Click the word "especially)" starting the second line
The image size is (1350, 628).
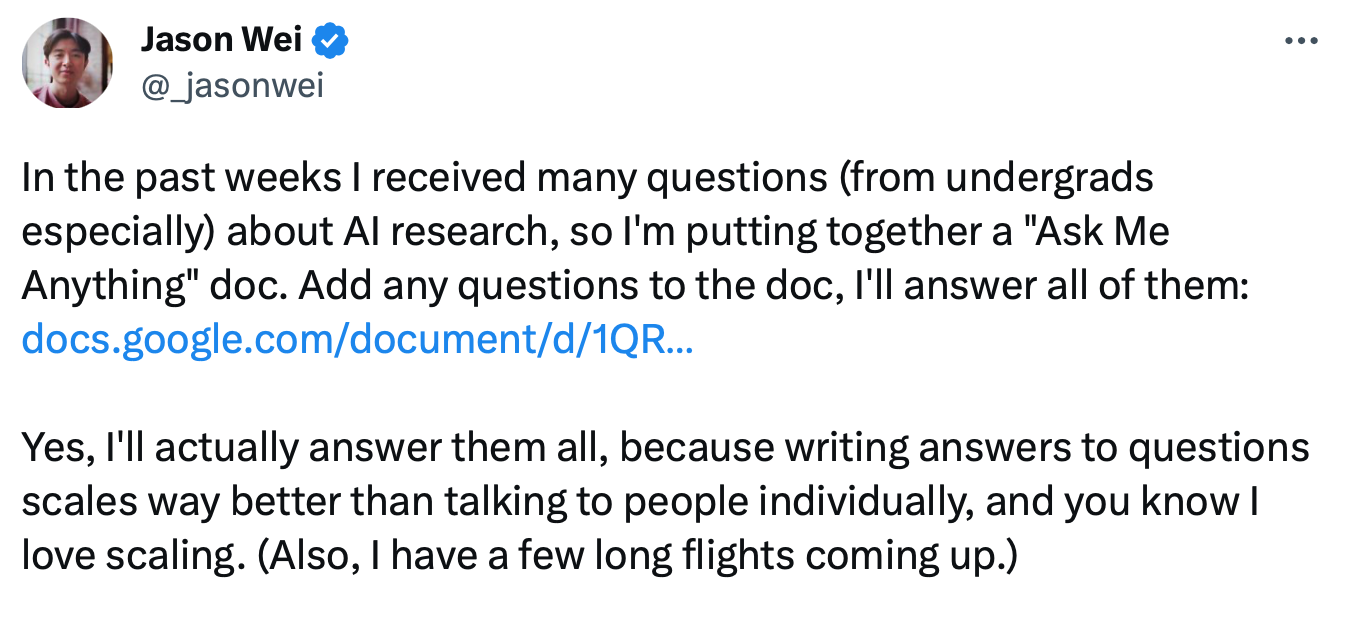pyautogui.click(x=118, y=232)
